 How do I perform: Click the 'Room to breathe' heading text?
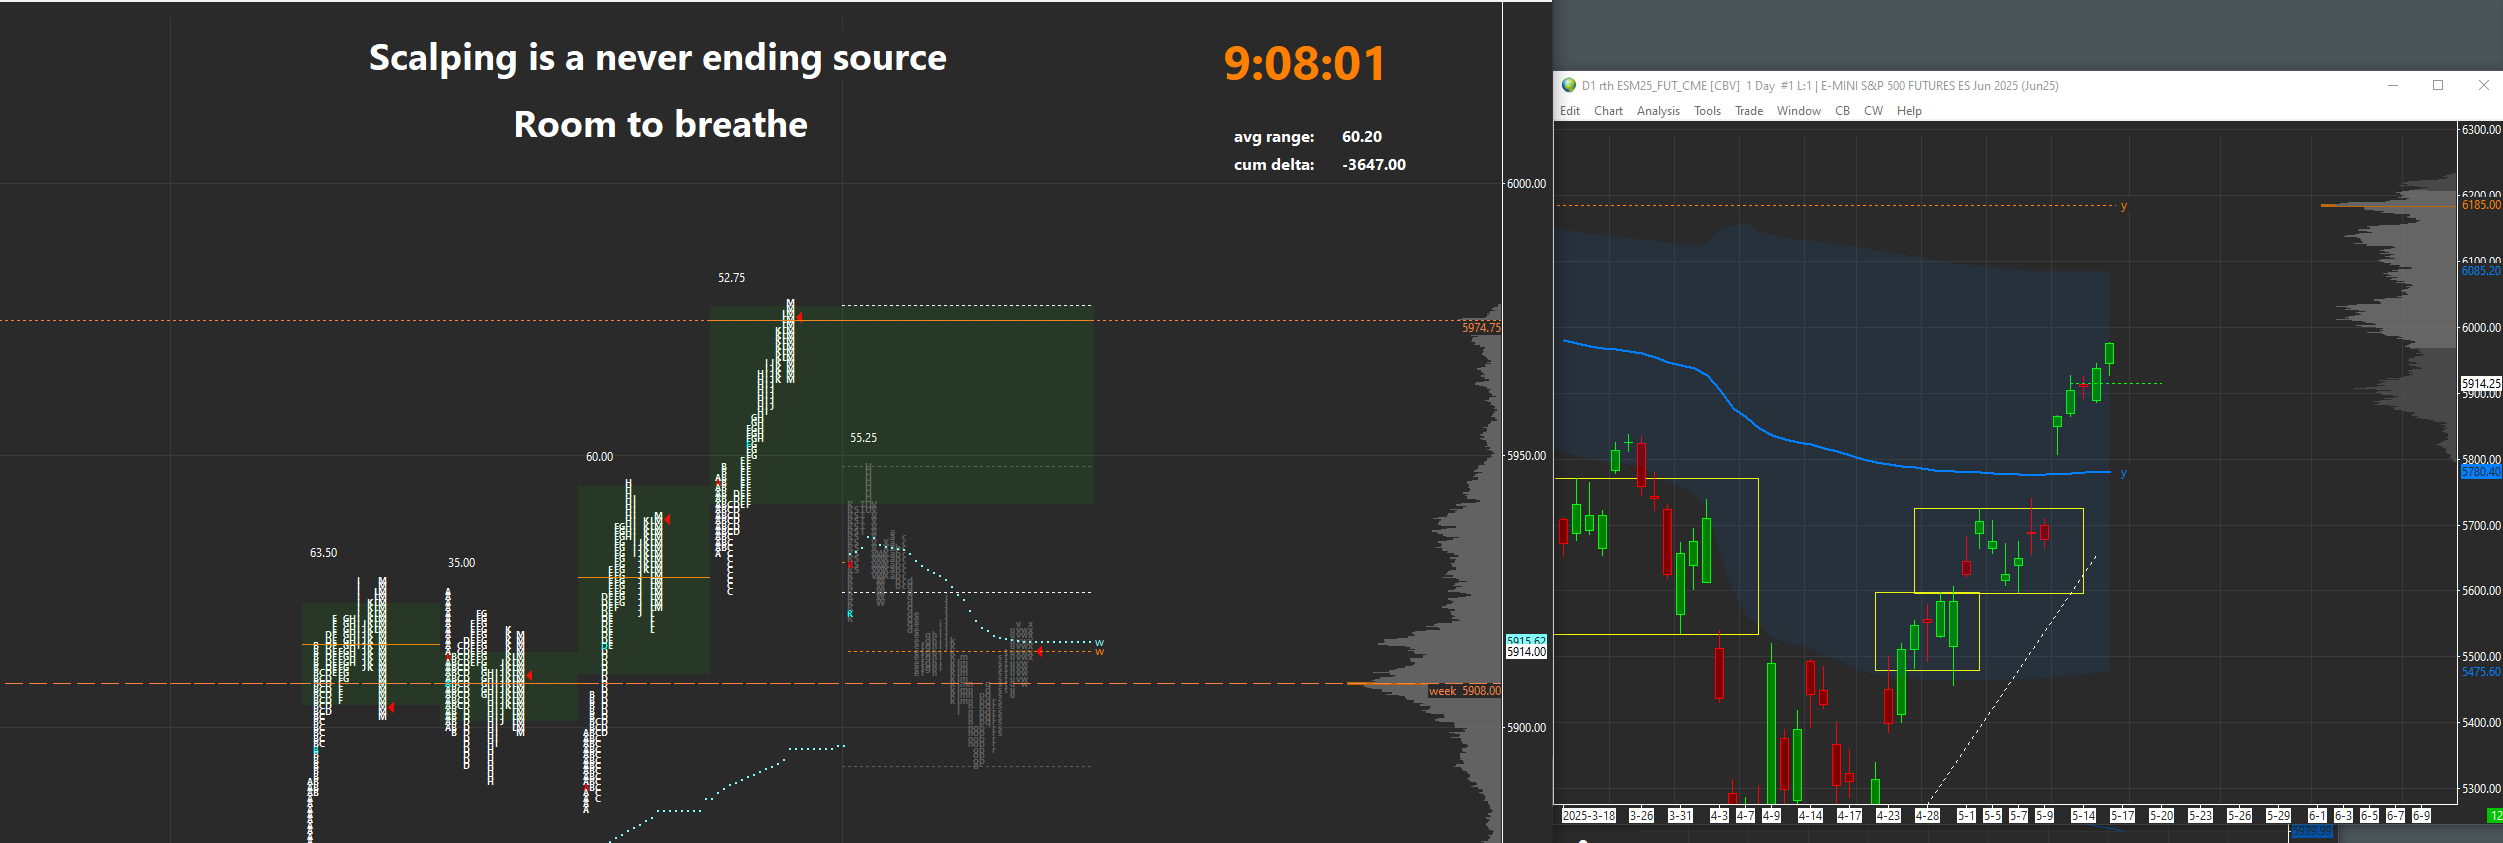tap(660, 125)
